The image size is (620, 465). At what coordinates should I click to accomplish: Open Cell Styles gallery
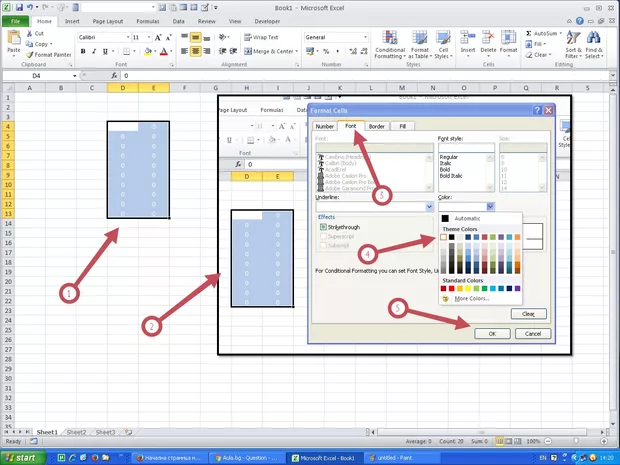point(443,45)
